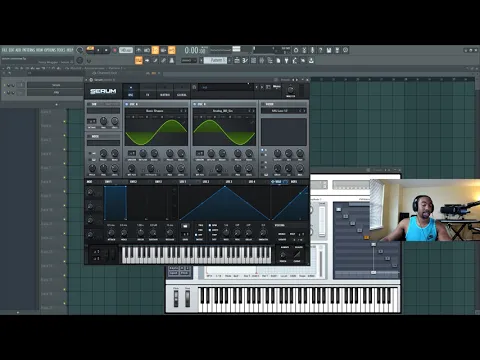Toggle the orange loop recording icon

point(172,50)
